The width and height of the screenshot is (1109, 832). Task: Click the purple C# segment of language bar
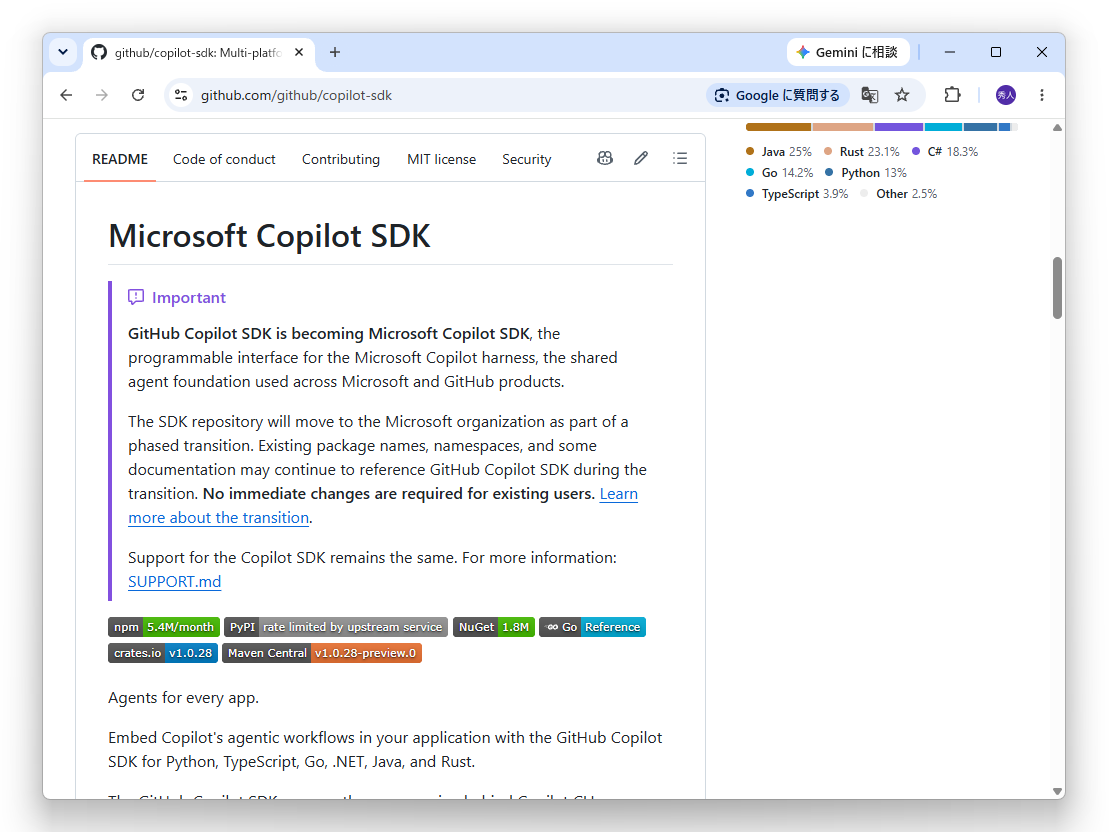point(898,127)
